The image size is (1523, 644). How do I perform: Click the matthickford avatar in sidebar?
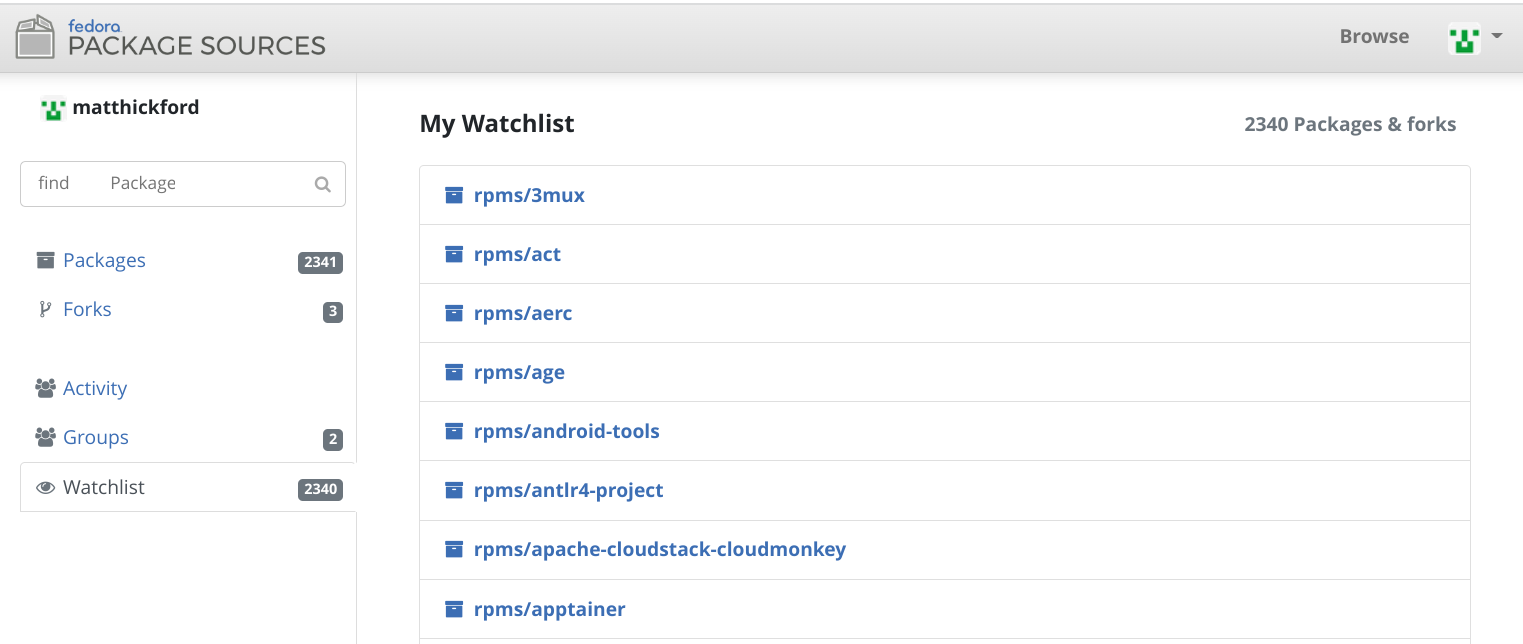[x=53, y=108]
